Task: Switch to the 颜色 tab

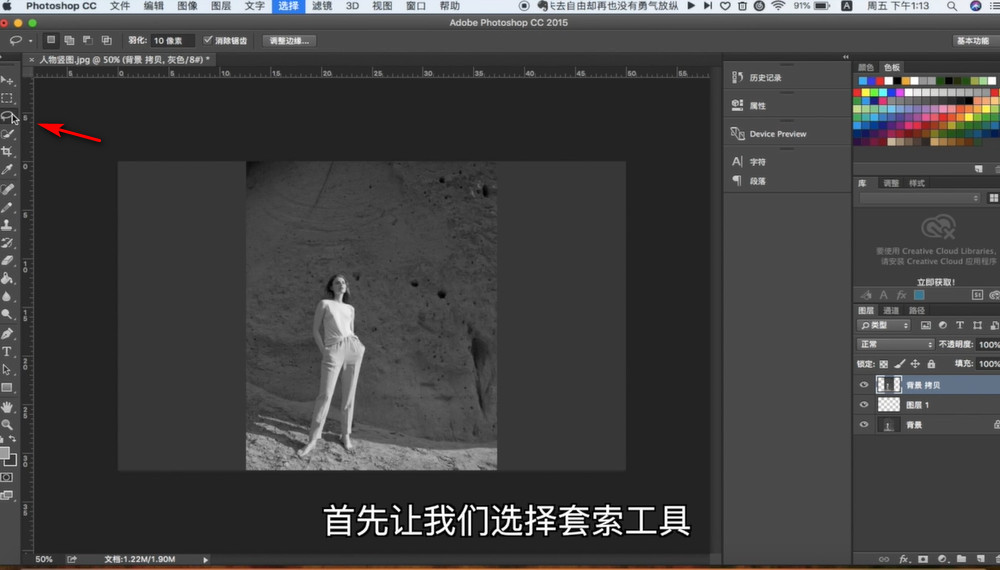Action: (865, 67)
